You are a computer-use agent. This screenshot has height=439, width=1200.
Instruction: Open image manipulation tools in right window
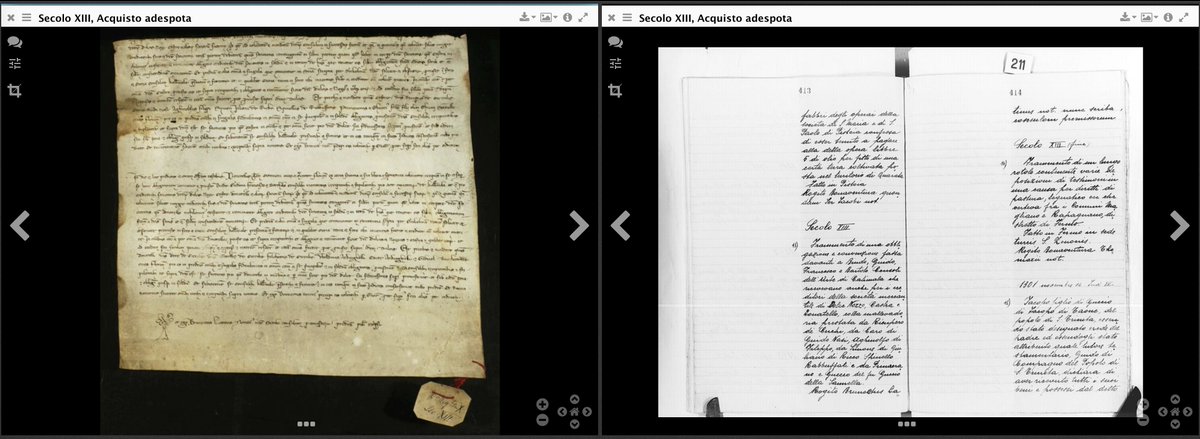[615, 65]
